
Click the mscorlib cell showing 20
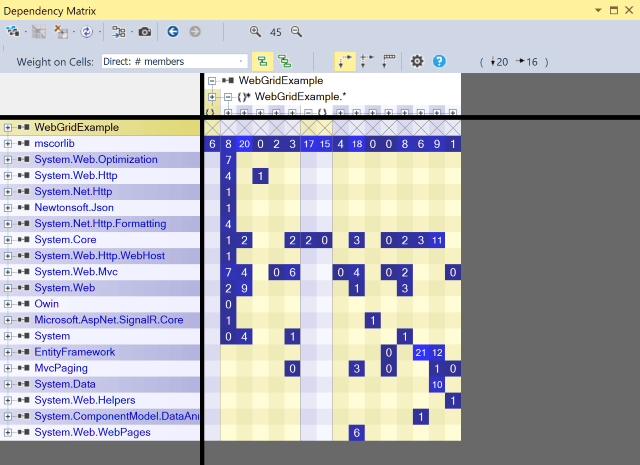[244, 144]
